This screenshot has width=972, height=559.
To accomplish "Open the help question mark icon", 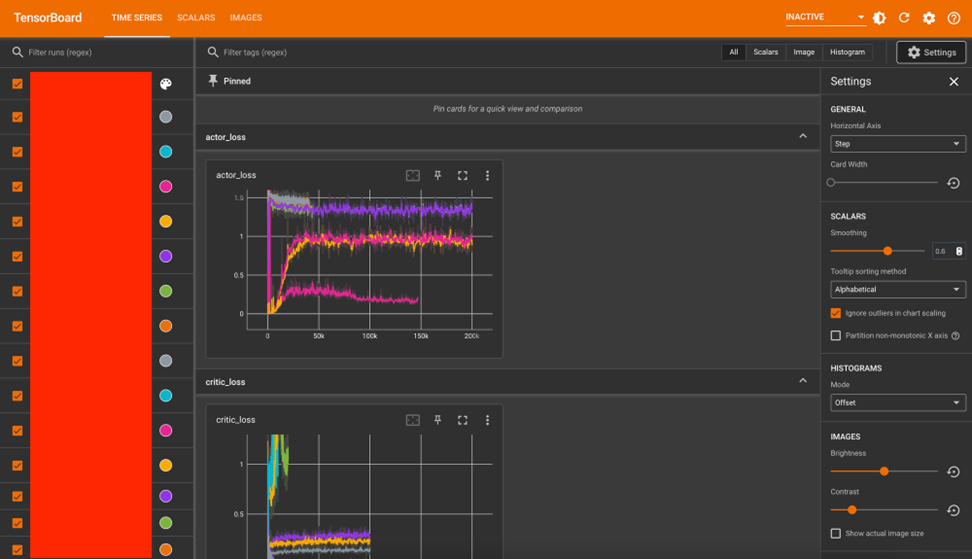I will click(x=953, y=18).
